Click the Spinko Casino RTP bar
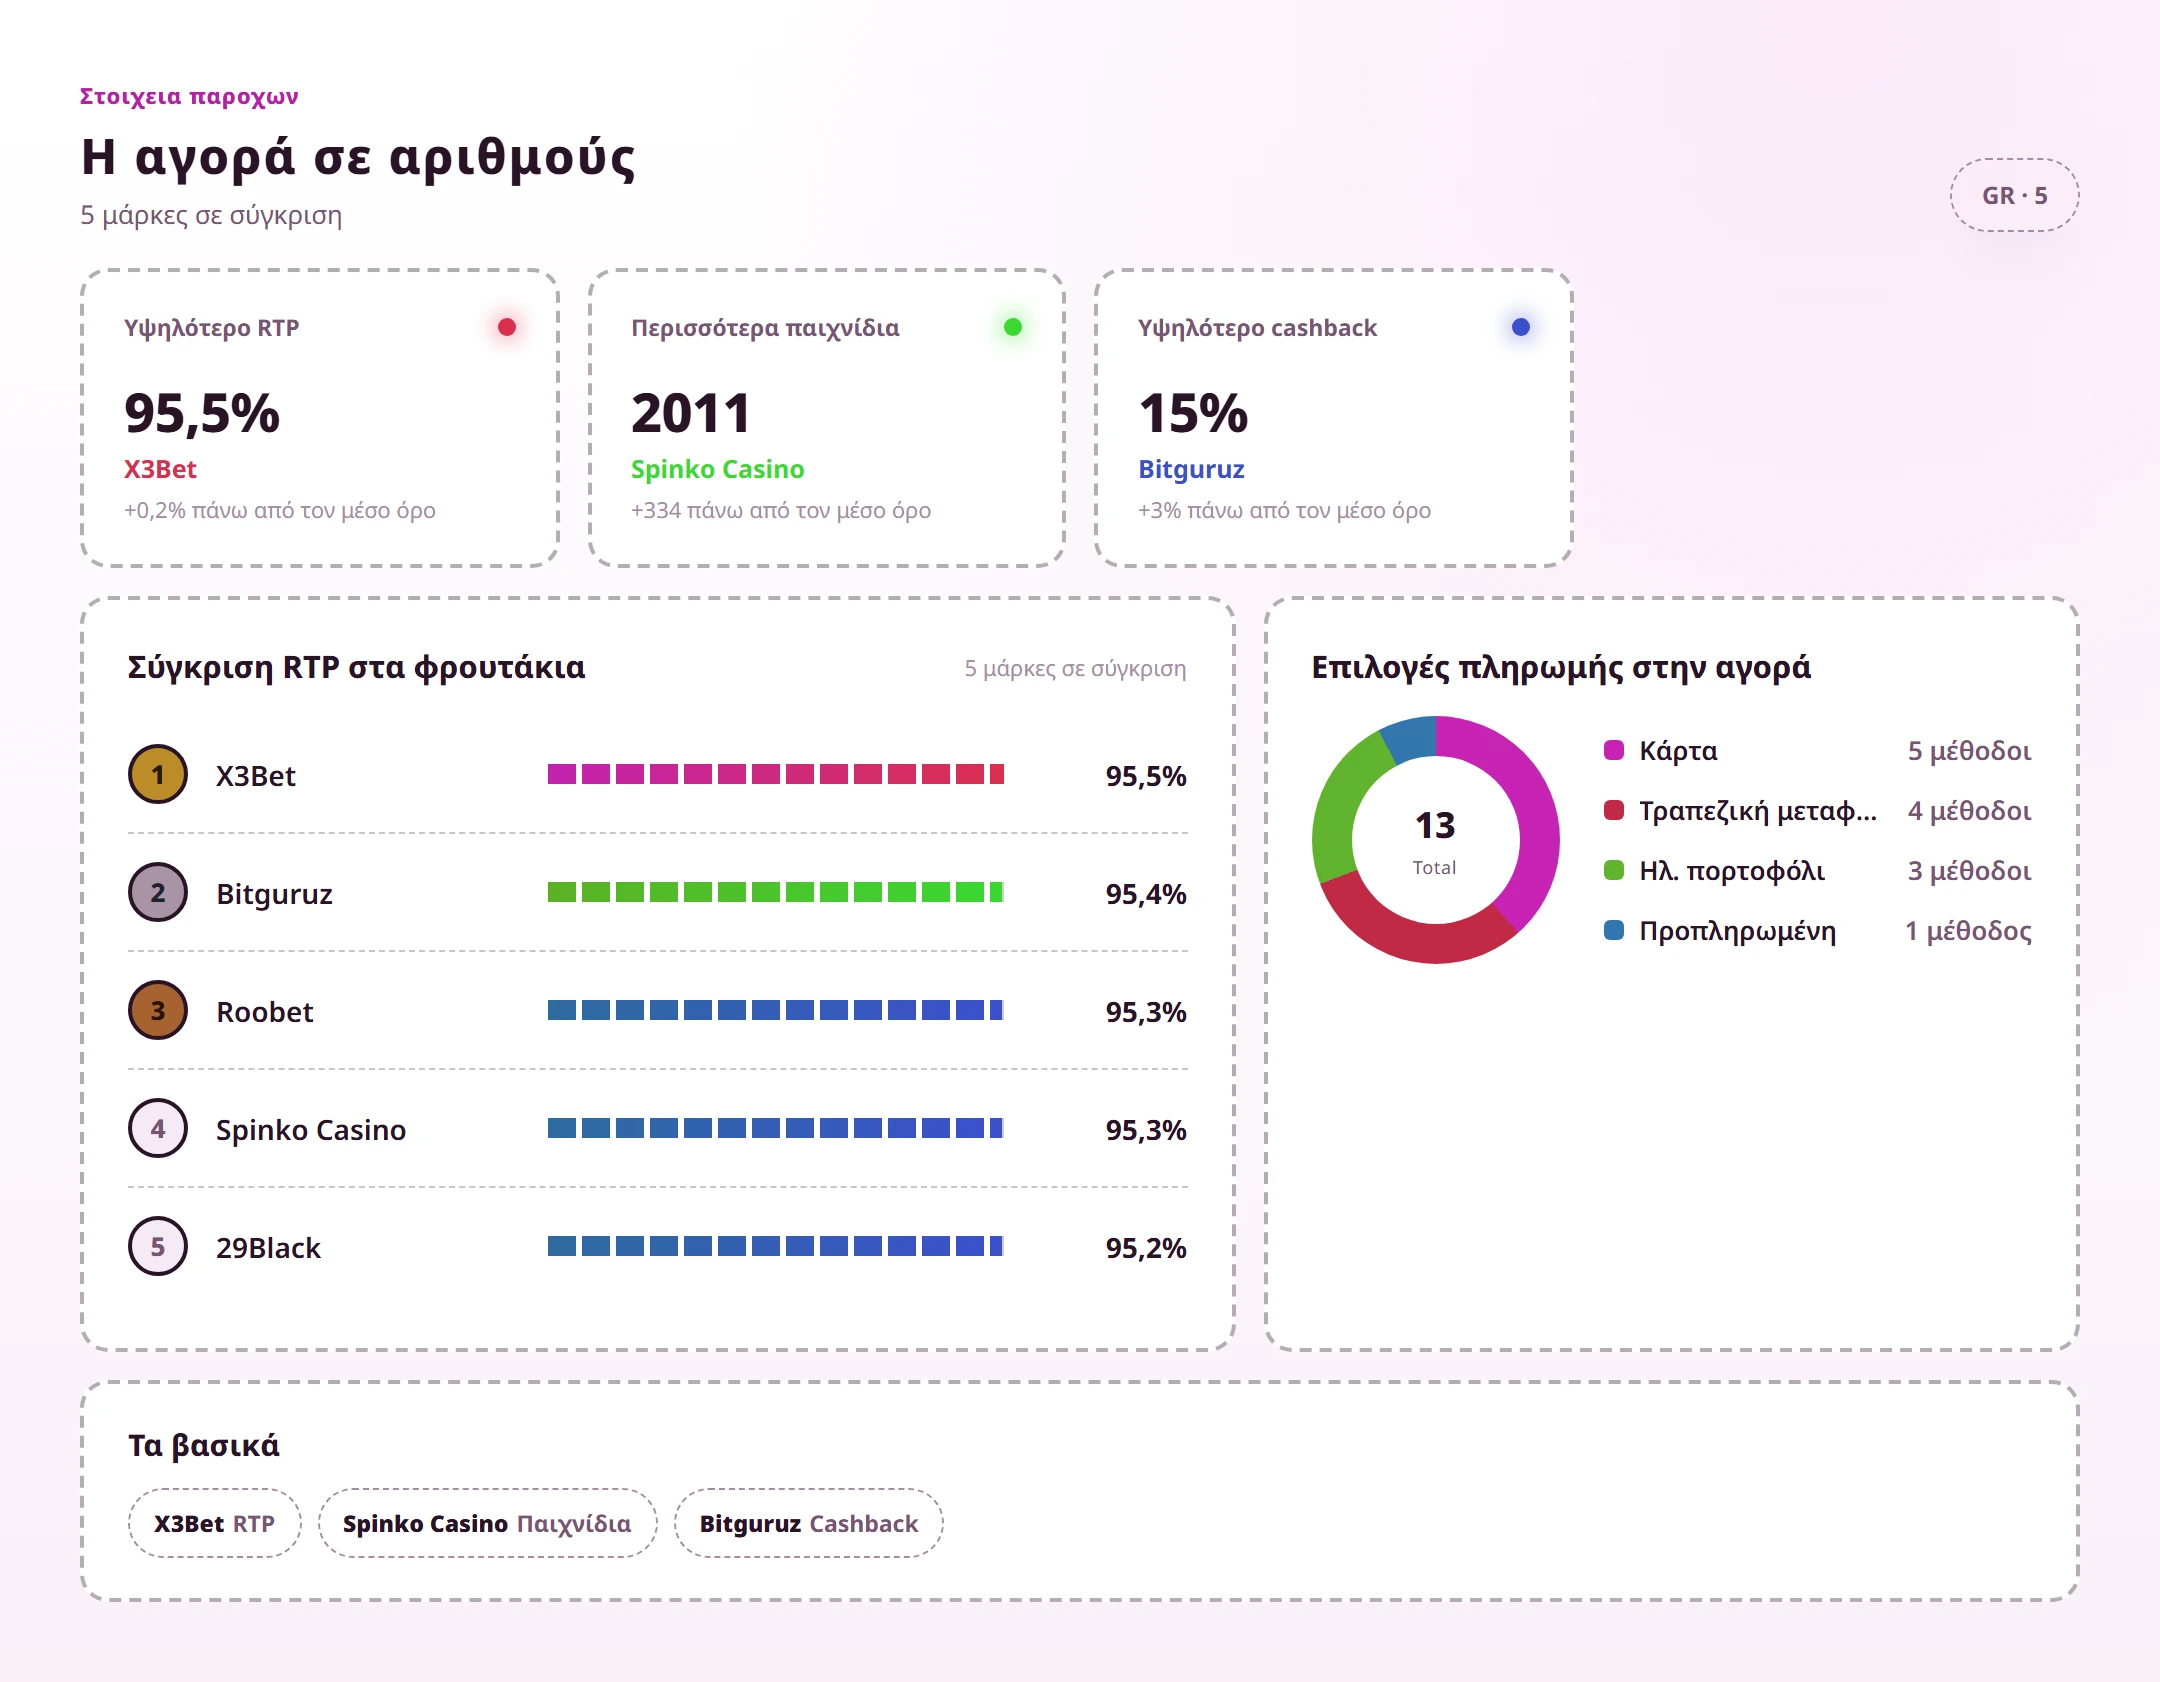2160x1682 pixels. (x=776, y=1129)
